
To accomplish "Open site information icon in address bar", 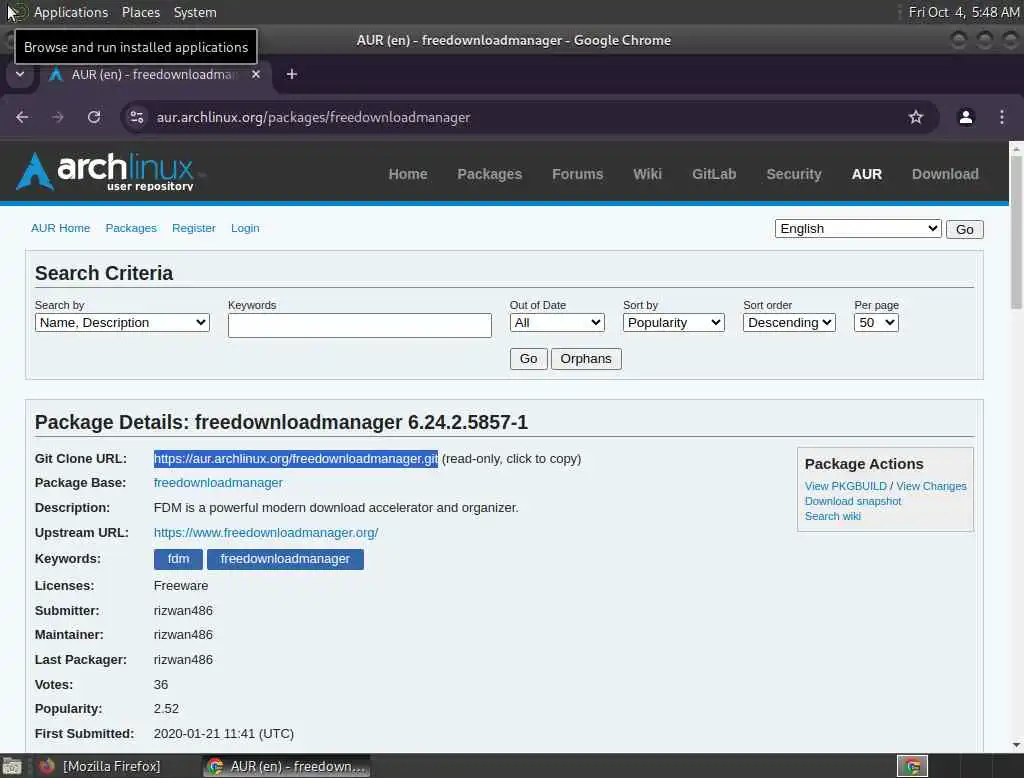I will 136,117.
